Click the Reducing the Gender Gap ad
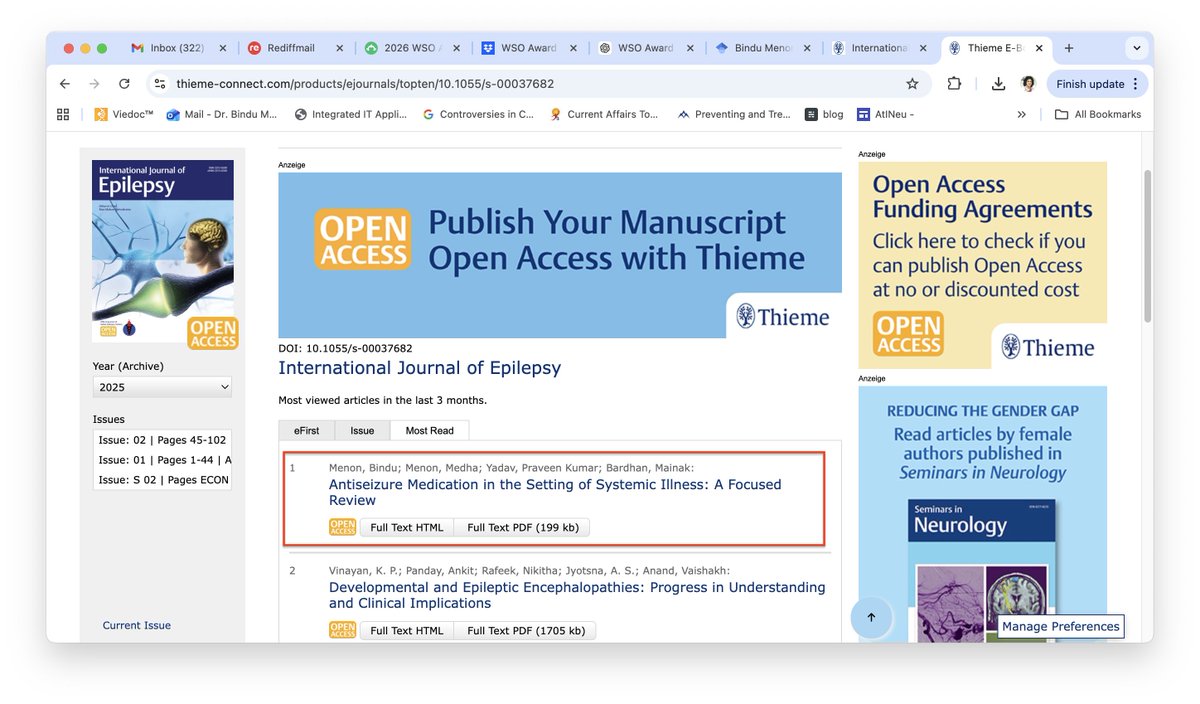The image size is (1200, 704). tap(983, 514)
